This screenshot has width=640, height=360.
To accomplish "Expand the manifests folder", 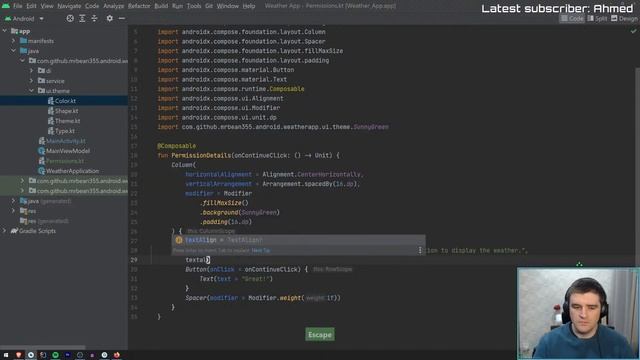I will click(13, 41).
